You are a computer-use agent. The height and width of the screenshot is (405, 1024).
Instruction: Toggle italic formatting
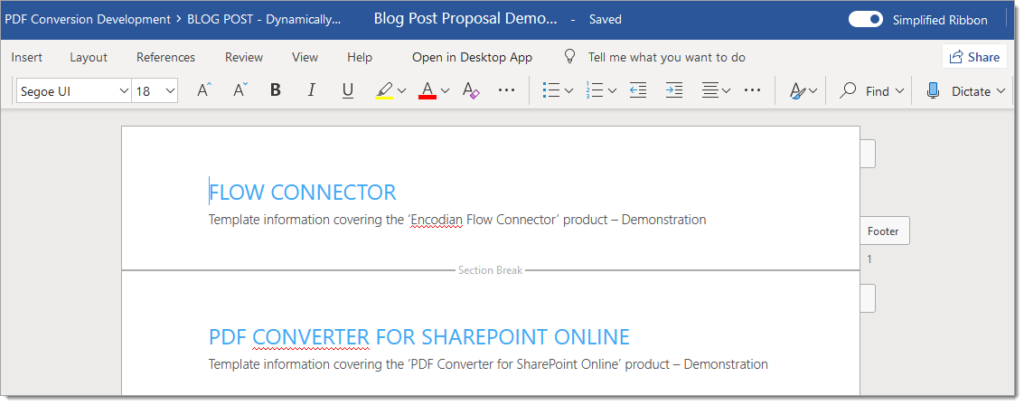[312, 91]
